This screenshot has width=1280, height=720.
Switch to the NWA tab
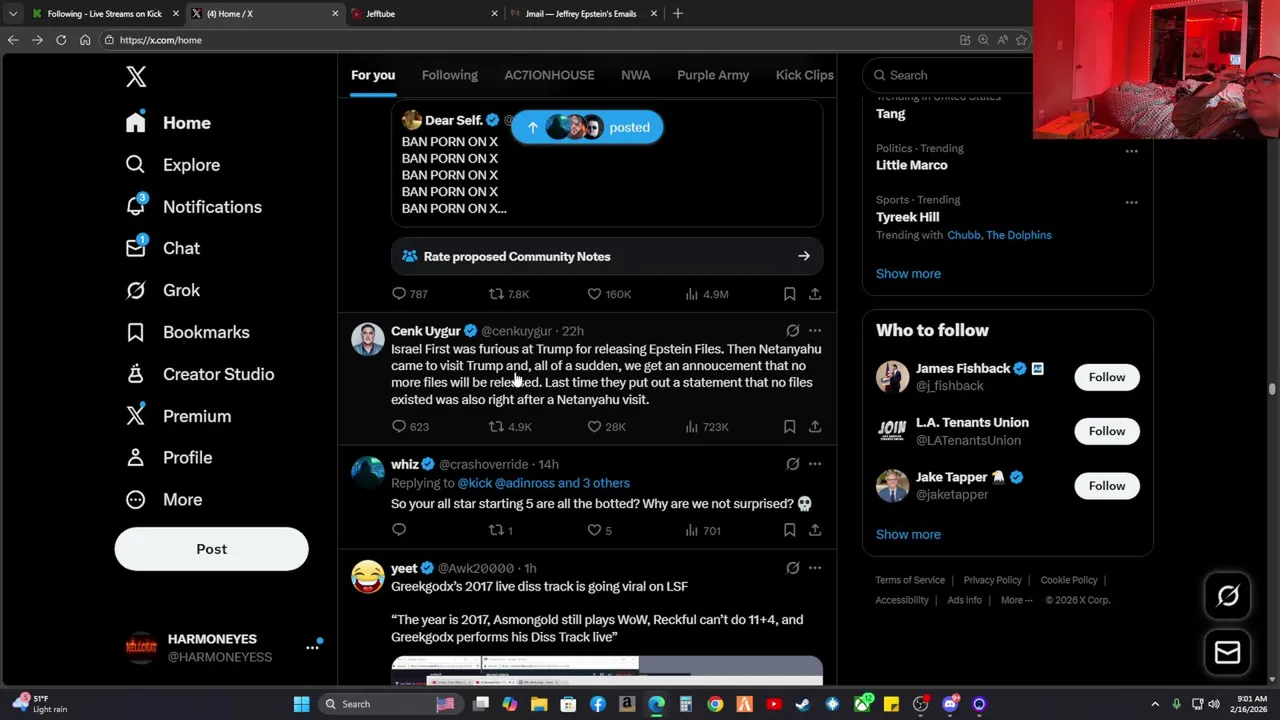(635, 75)
